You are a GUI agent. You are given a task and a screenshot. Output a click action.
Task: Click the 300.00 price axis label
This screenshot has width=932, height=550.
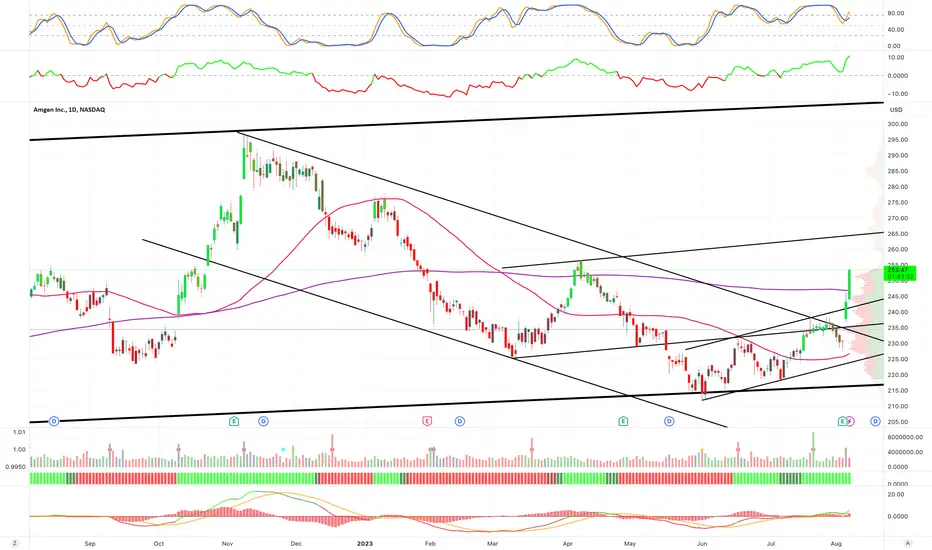click(898, 124)
